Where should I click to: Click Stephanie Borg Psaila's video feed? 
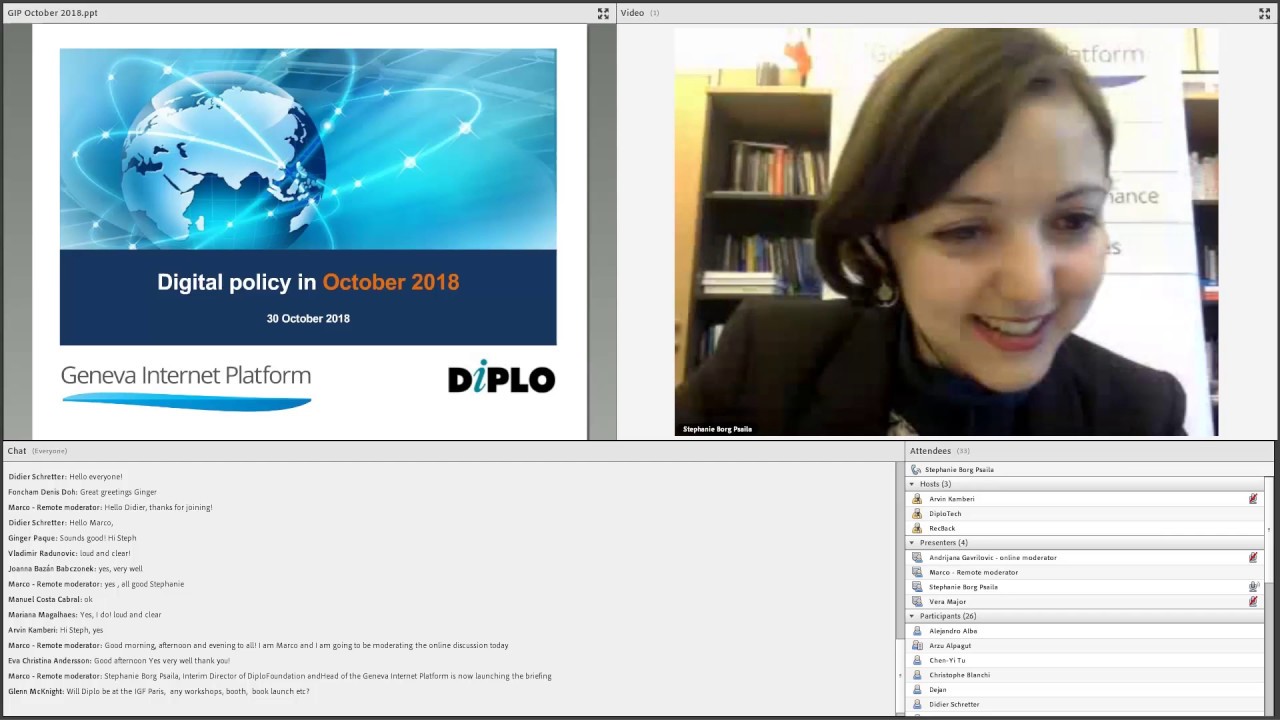click(x=946, y=232)
